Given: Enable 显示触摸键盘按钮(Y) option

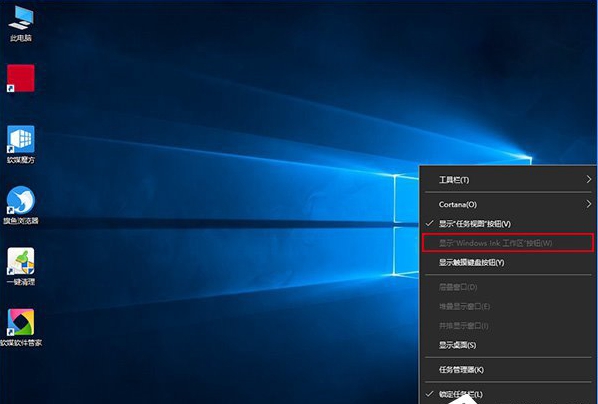Looking at the screenshot, I should (508, 262).
